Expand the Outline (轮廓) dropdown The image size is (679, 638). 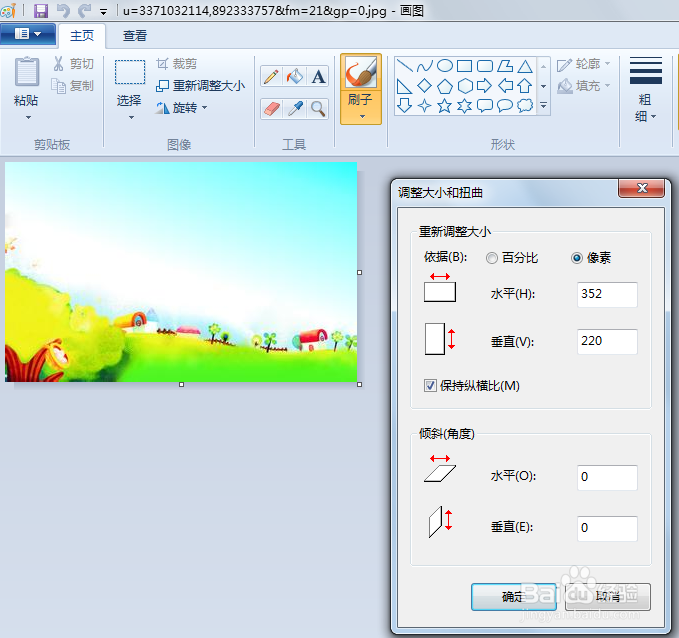click(608, 64)
